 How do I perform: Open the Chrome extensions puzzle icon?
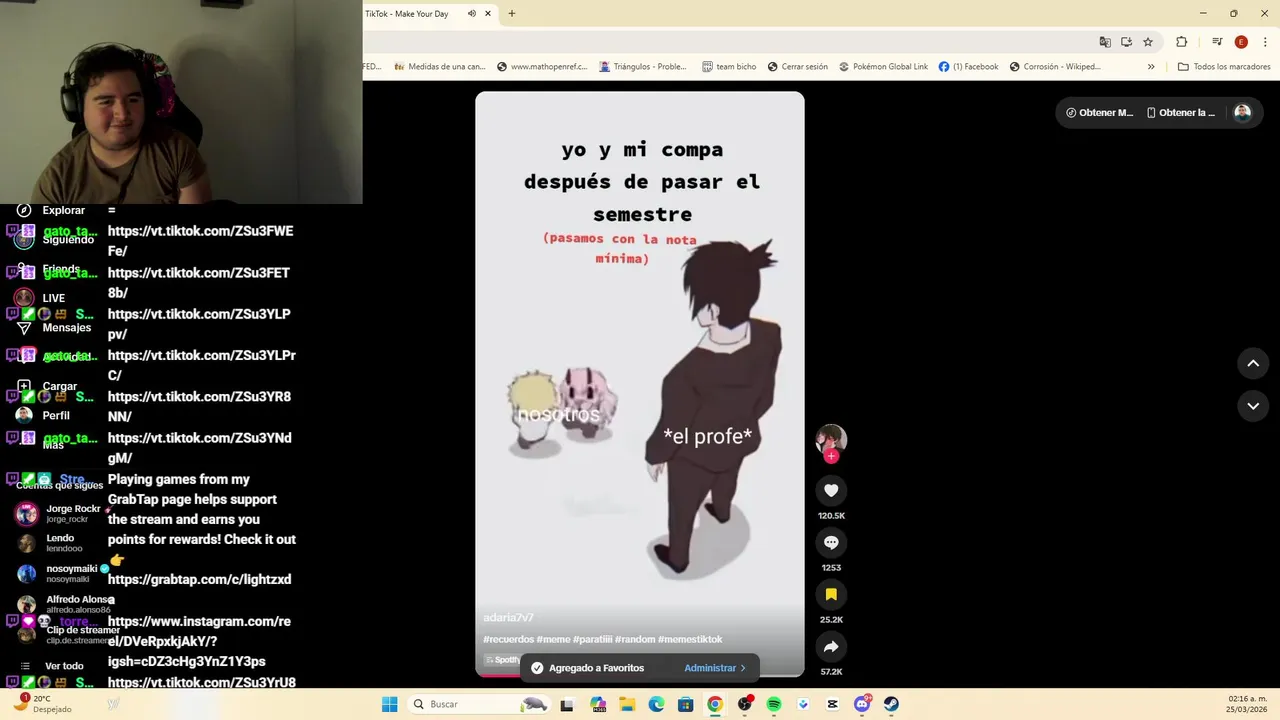coord(1181,42)
